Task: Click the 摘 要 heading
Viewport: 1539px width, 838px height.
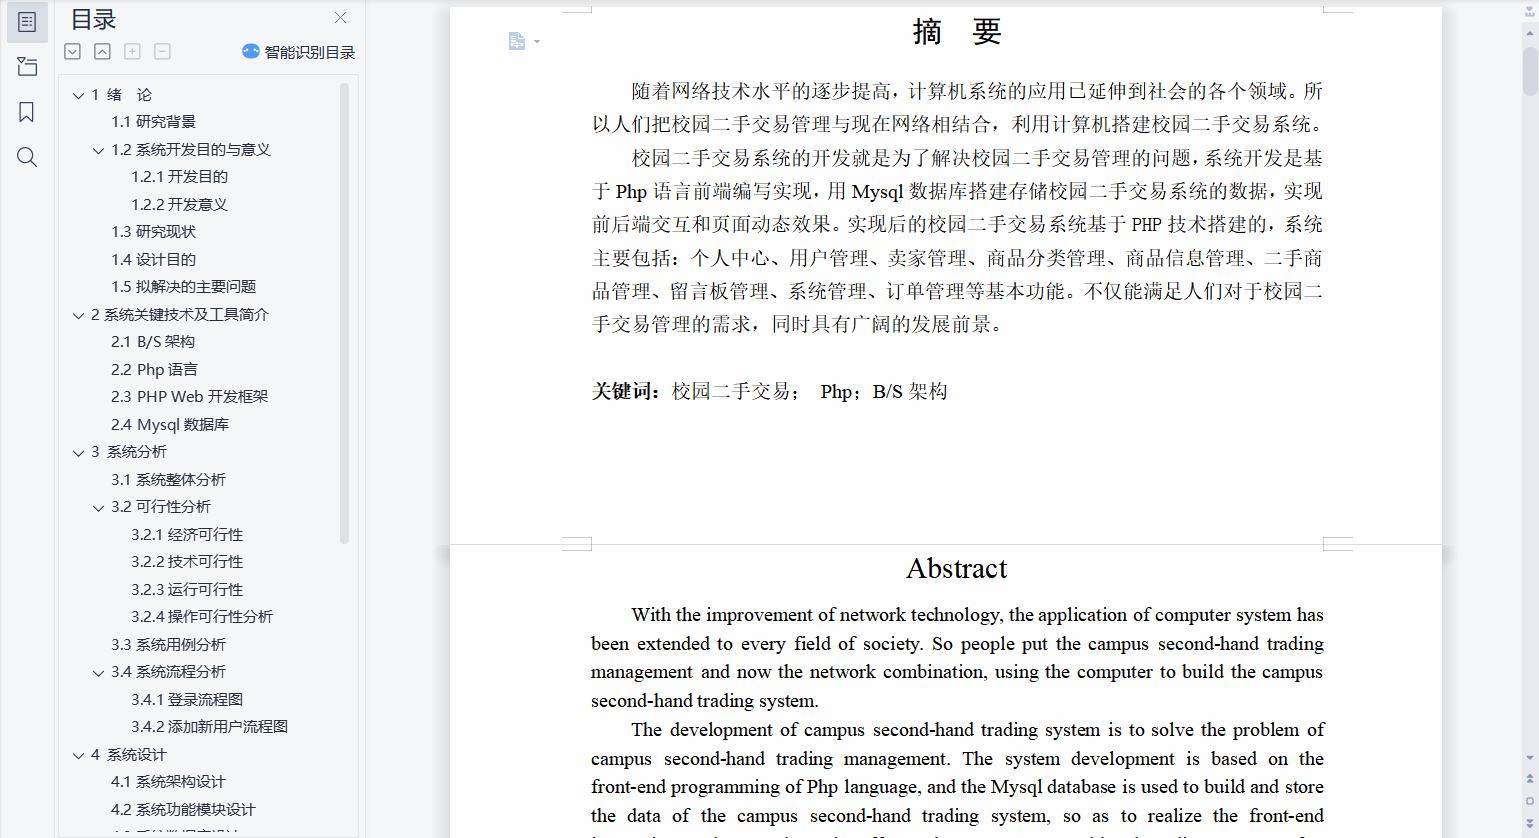Action: 957,32
